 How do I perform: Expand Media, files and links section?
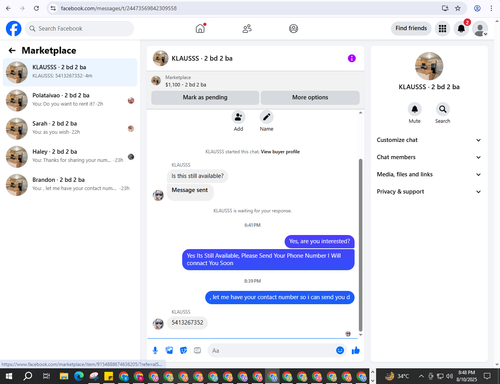(x=429, y=174)
